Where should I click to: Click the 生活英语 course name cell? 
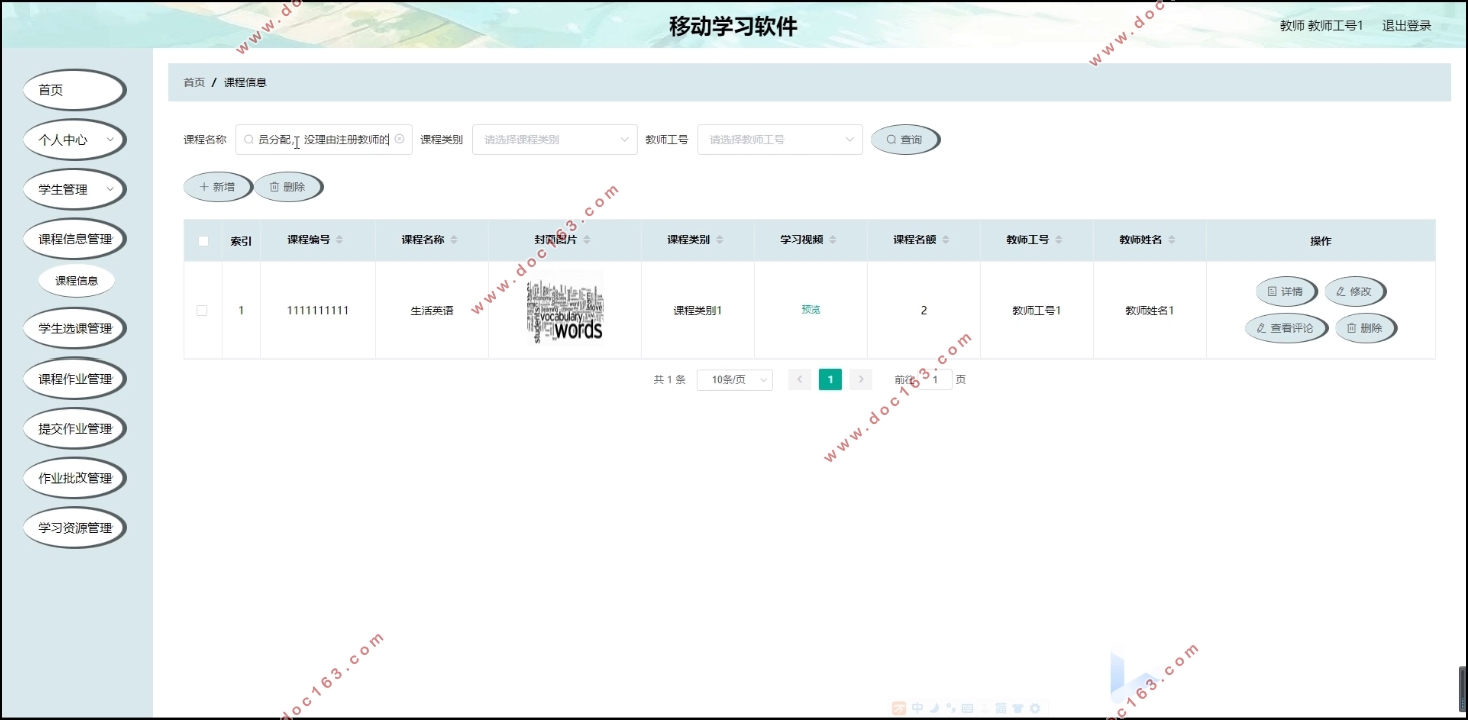[432, 311]
